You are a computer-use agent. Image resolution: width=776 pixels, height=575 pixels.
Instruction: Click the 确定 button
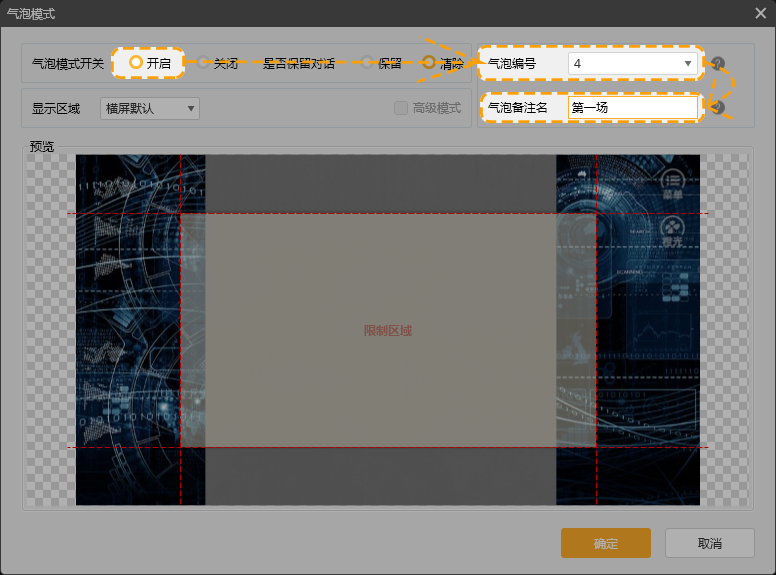[606, 543]
